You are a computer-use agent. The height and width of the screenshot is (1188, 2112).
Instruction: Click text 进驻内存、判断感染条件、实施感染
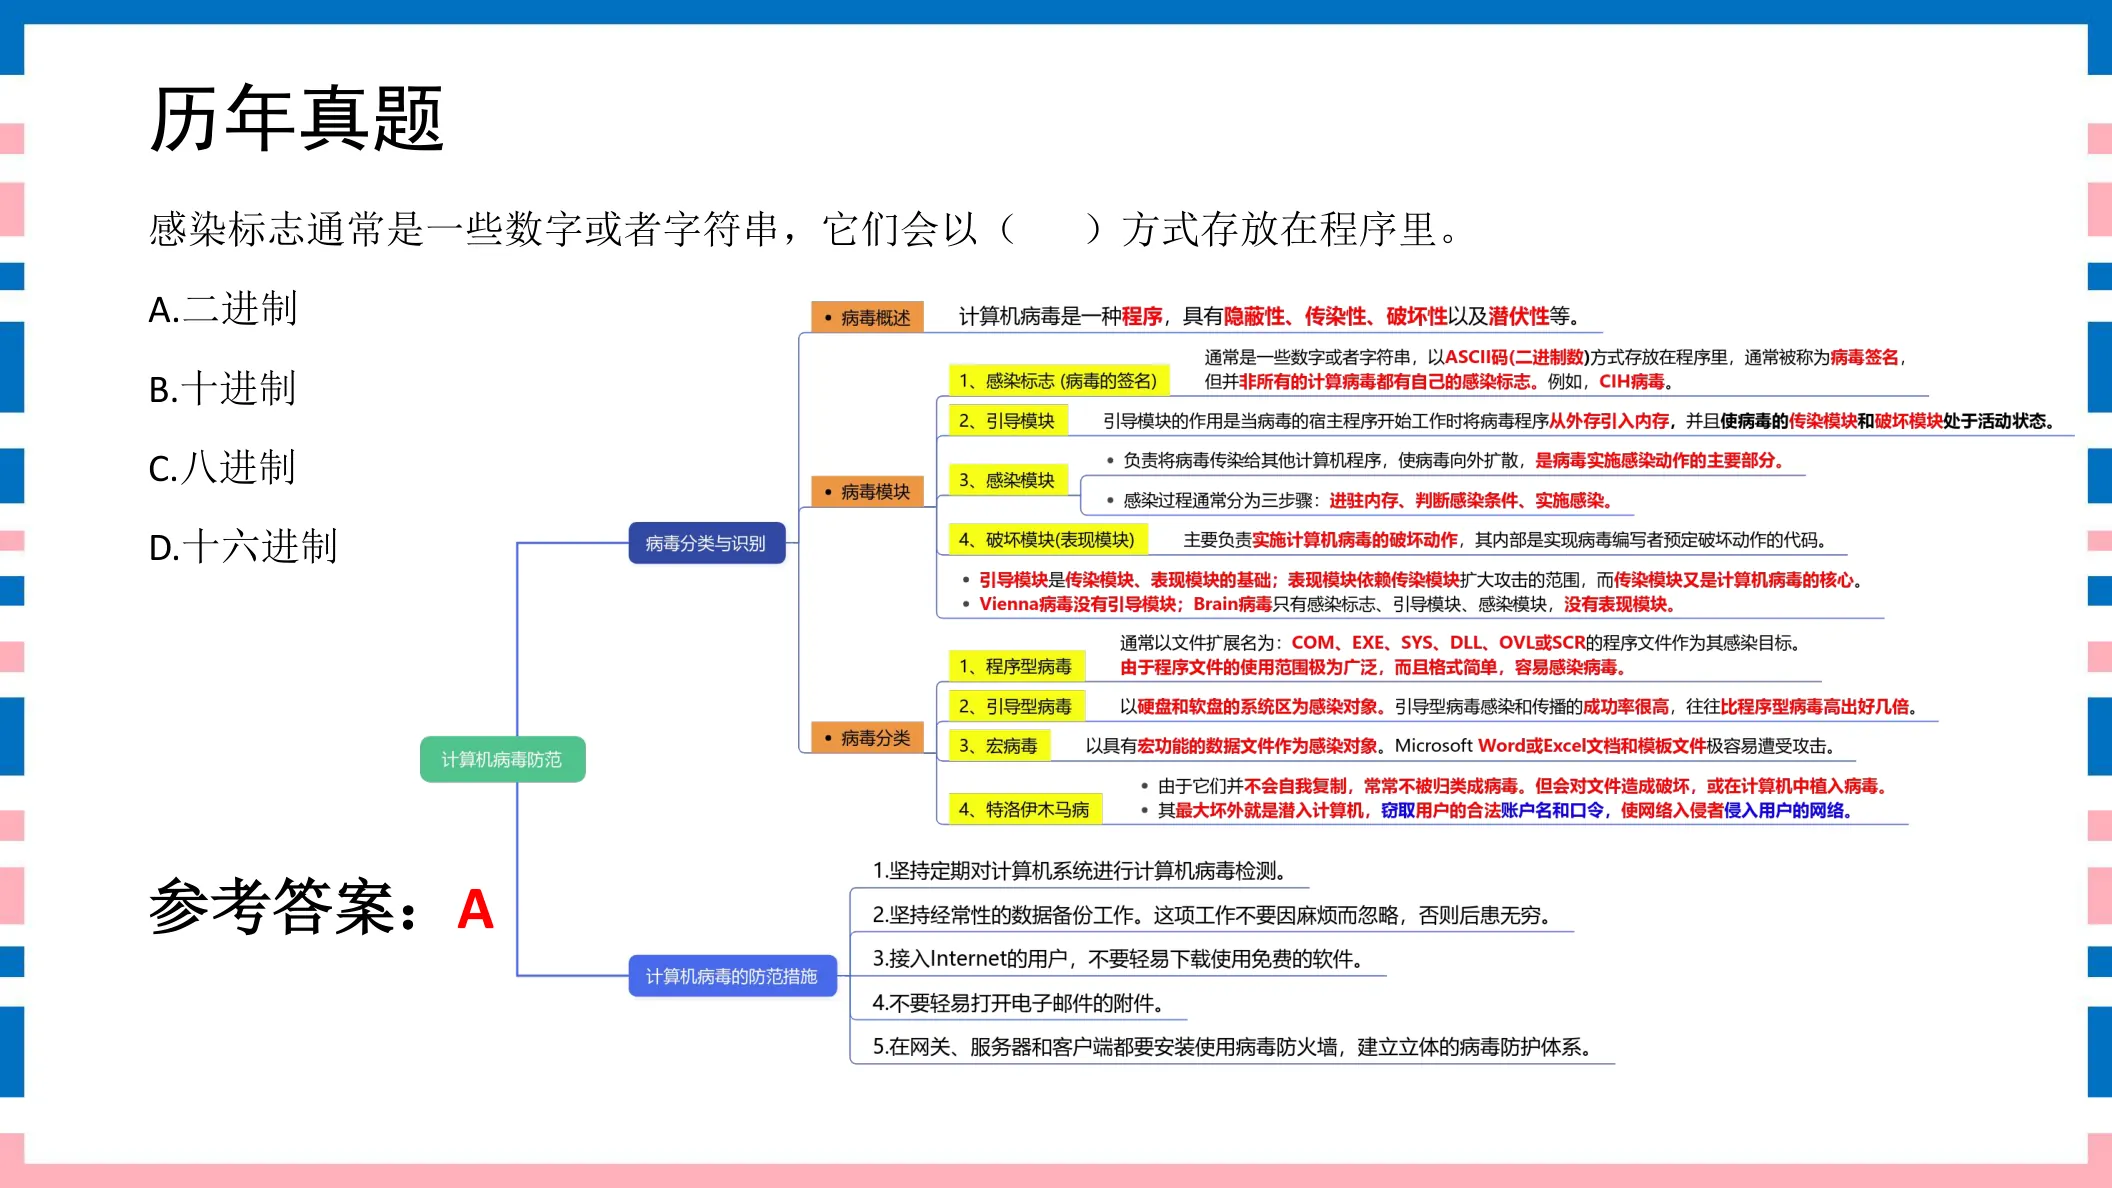(x=1470, y=500)
